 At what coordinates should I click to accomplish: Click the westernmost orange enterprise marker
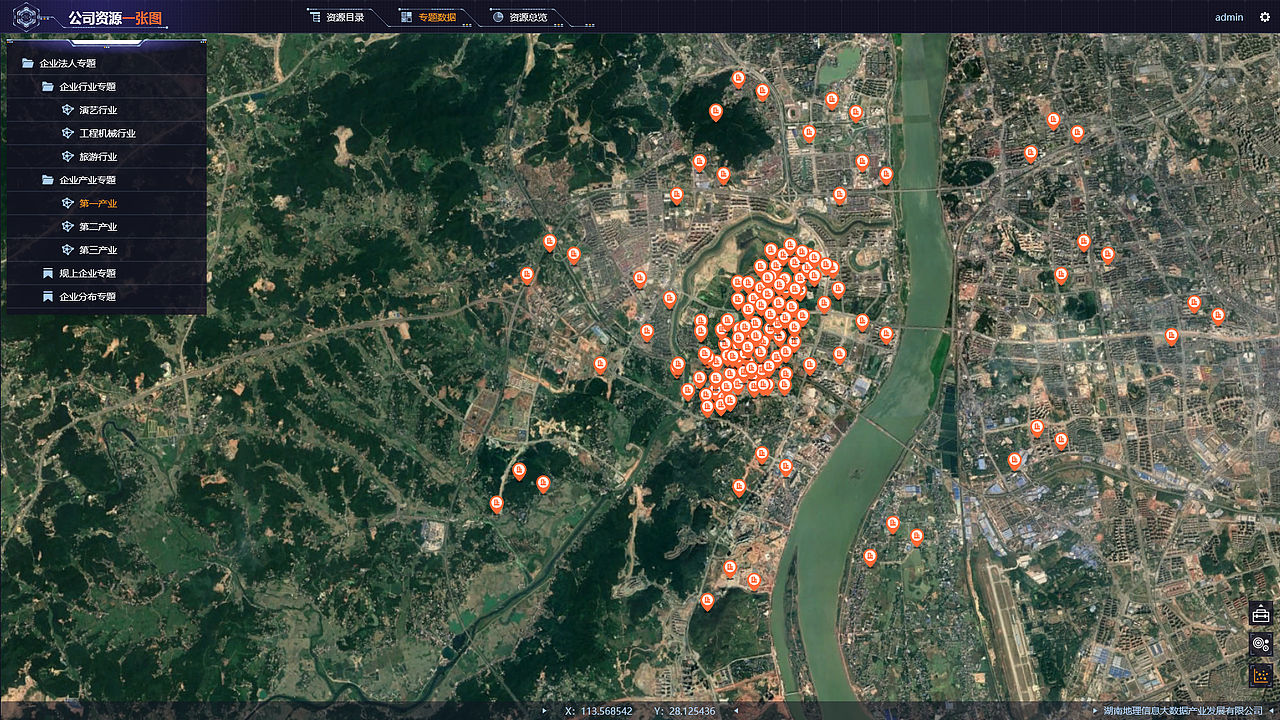(496, 504)
